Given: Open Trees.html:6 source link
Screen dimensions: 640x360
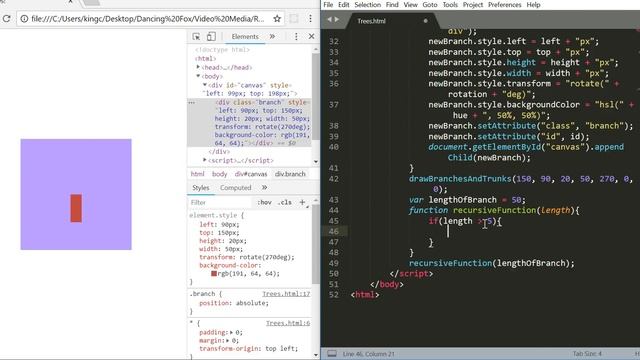Looking at the screenshot, I should 288,323.
